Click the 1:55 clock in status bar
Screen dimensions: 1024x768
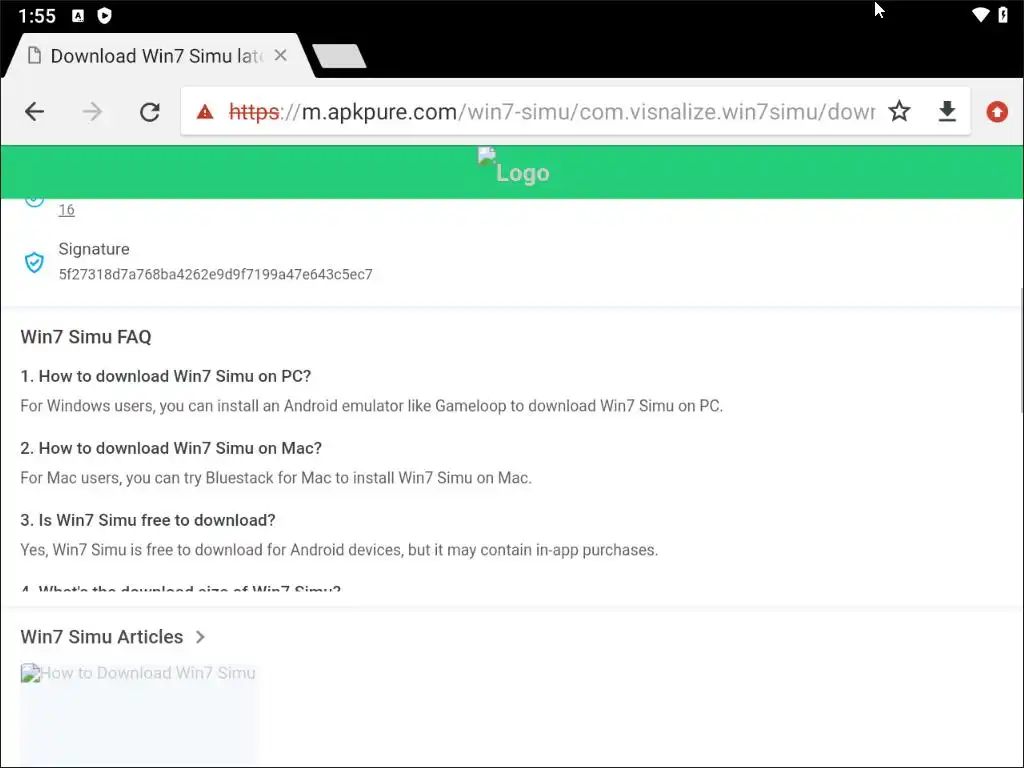click(37, 16)
